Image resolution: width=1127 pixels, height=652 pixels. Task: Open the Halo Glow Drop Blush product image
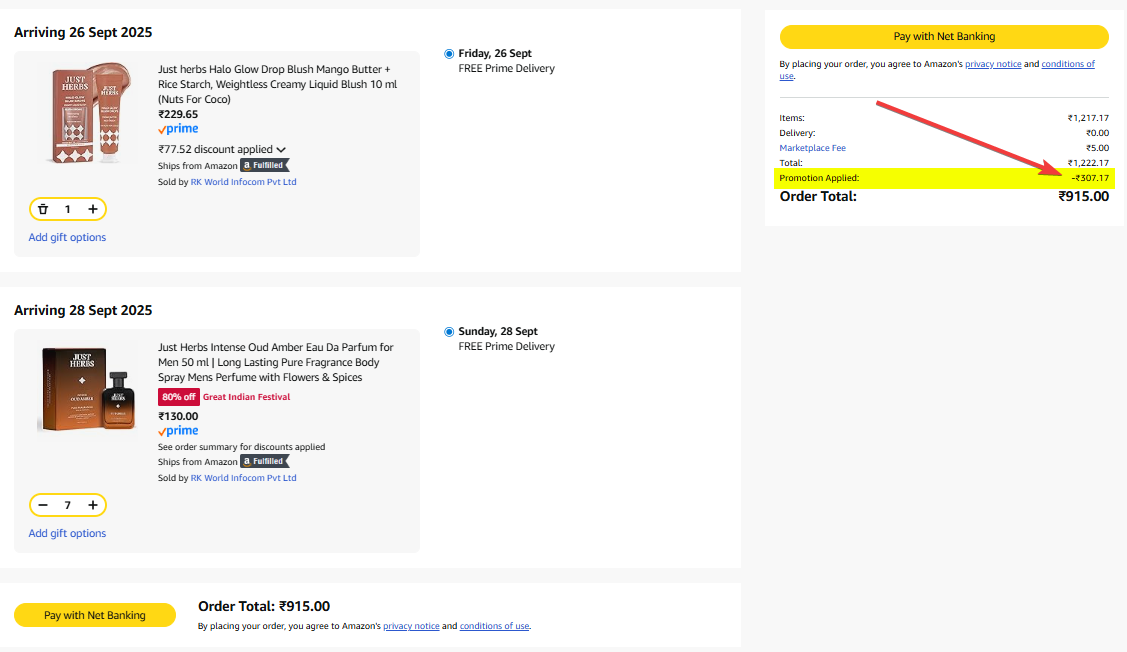click(89, 113)
